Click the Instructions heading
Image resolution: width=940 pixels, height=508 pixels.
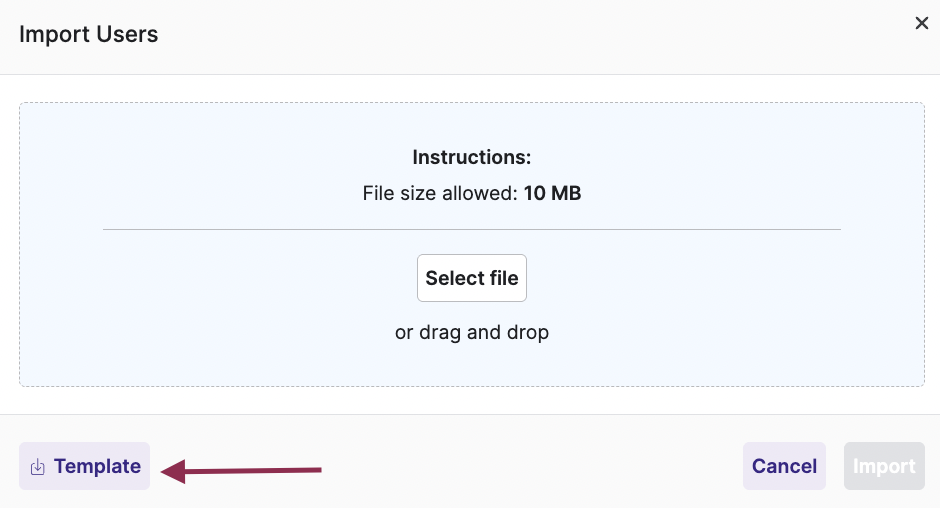472,157
